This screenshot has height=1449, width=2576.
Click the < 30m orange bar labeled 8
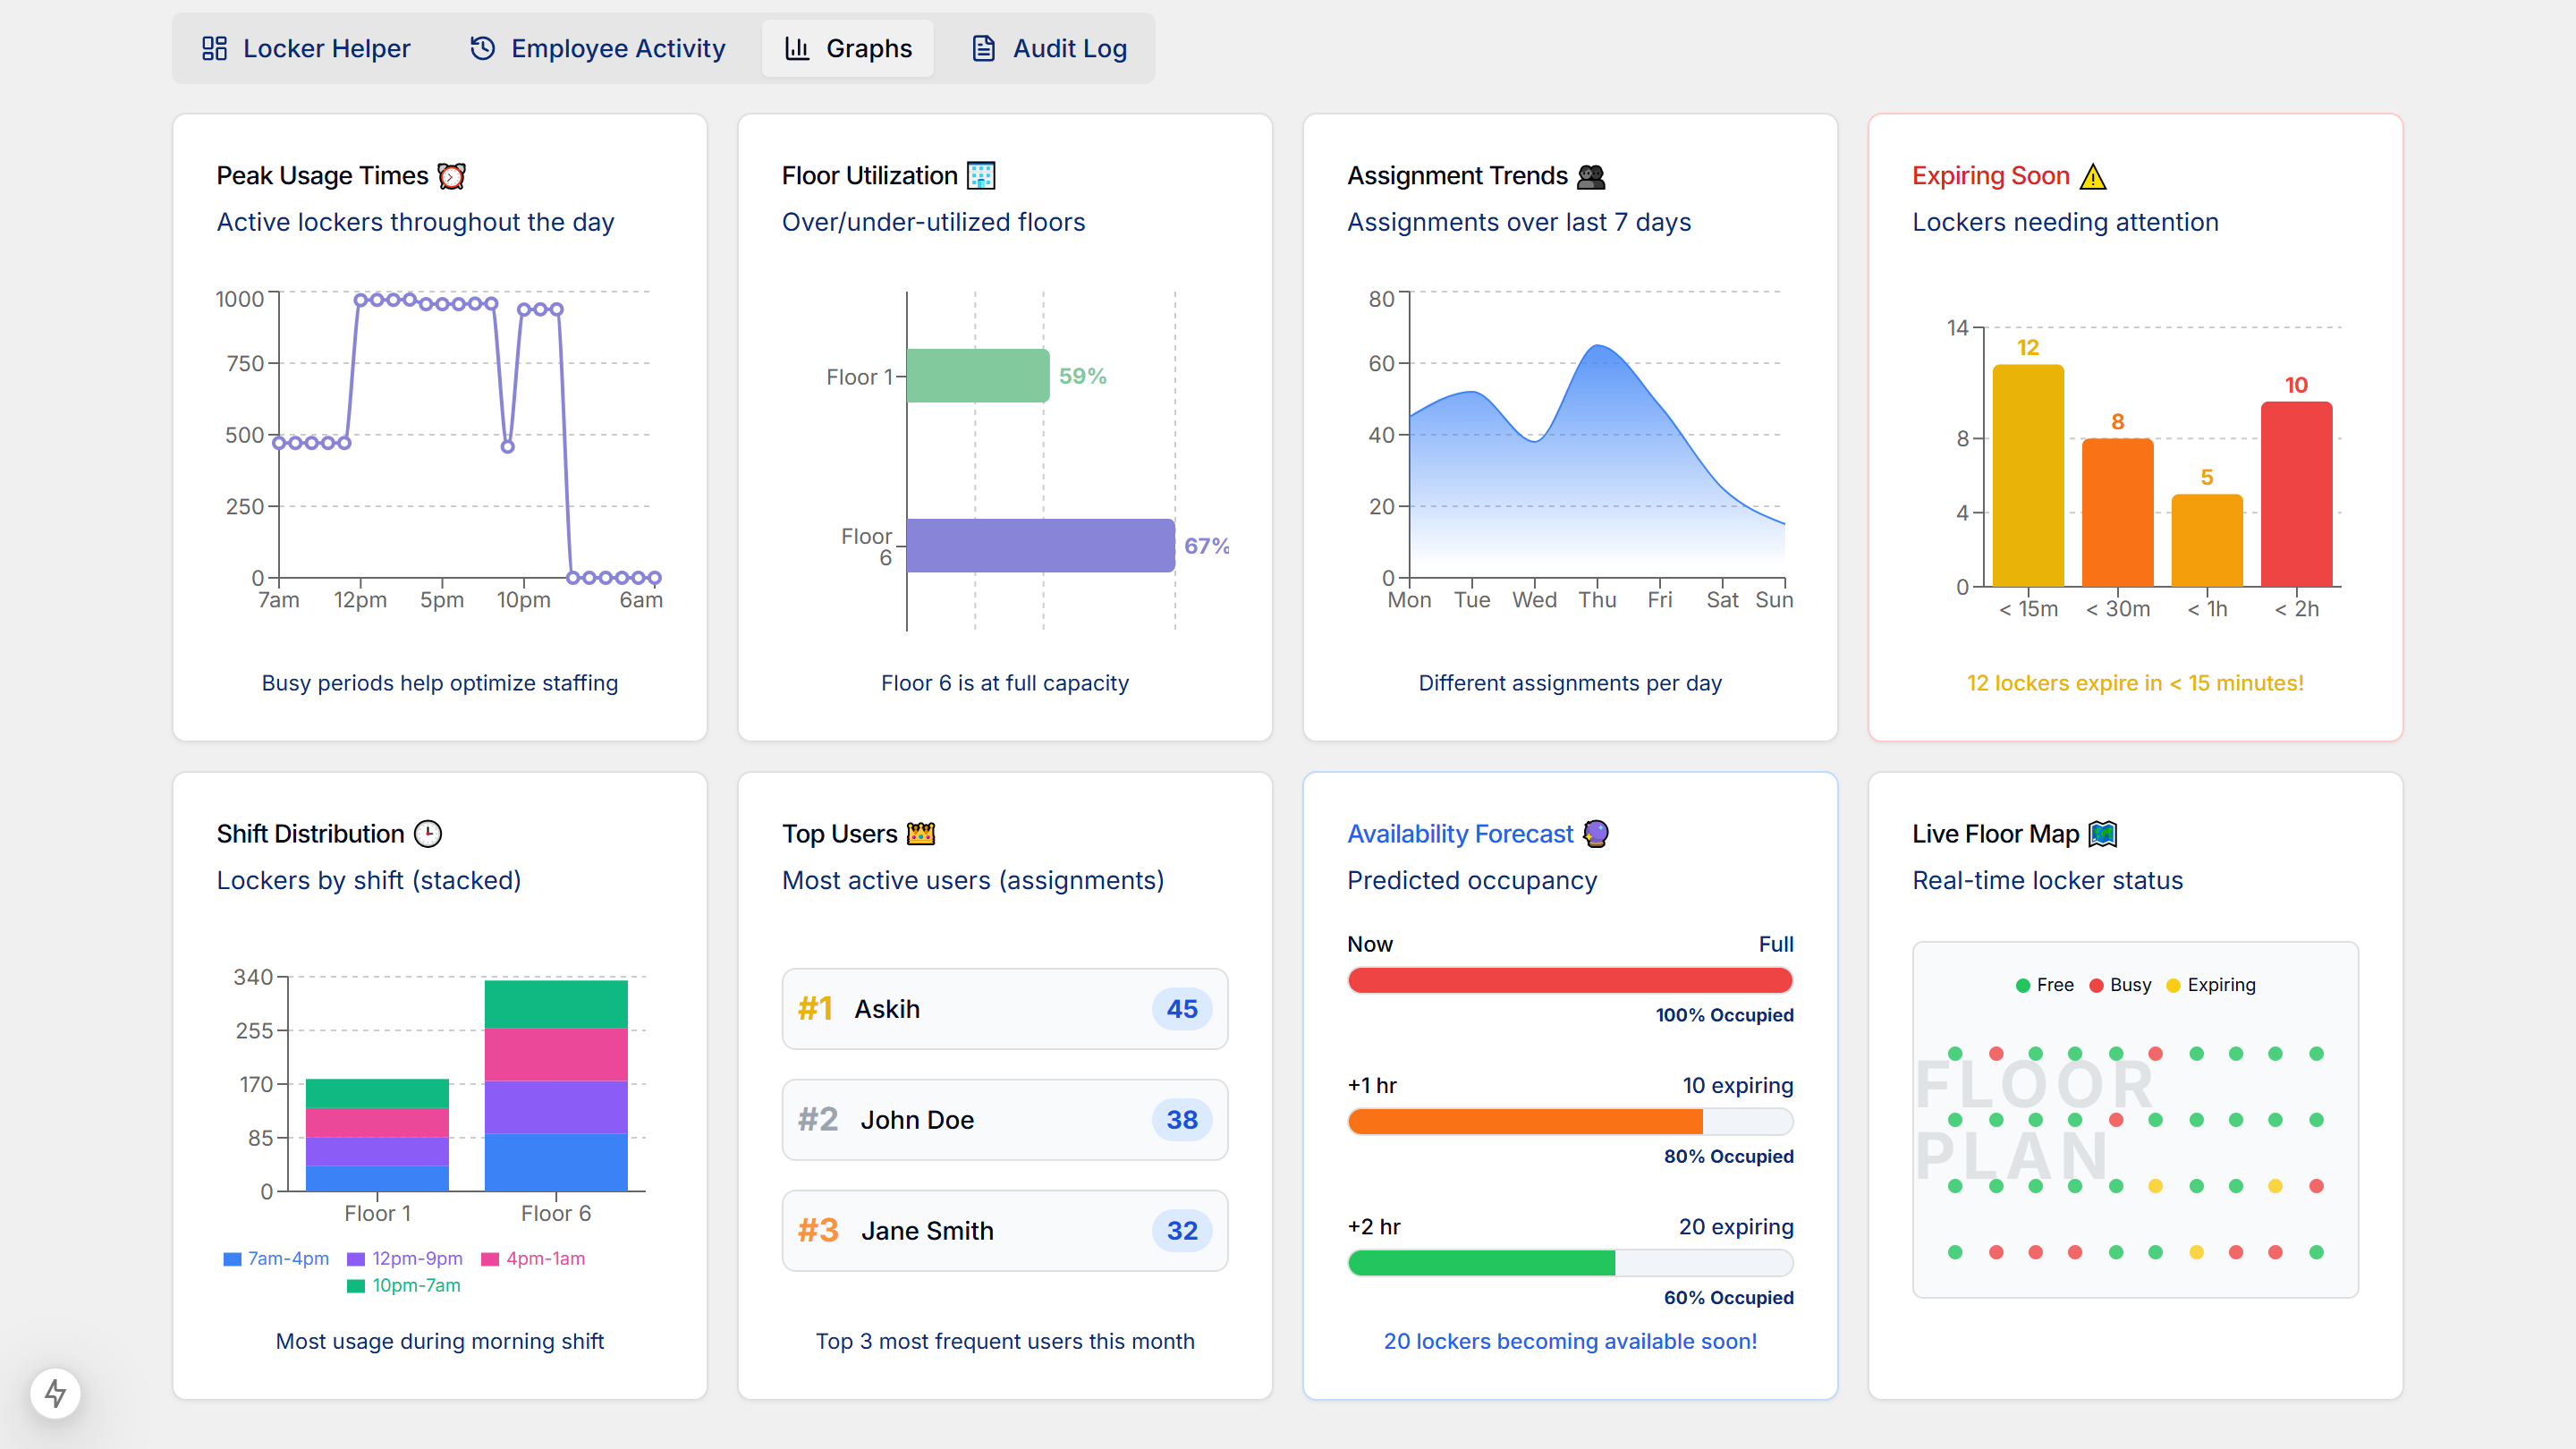(x=2118, y=513)
